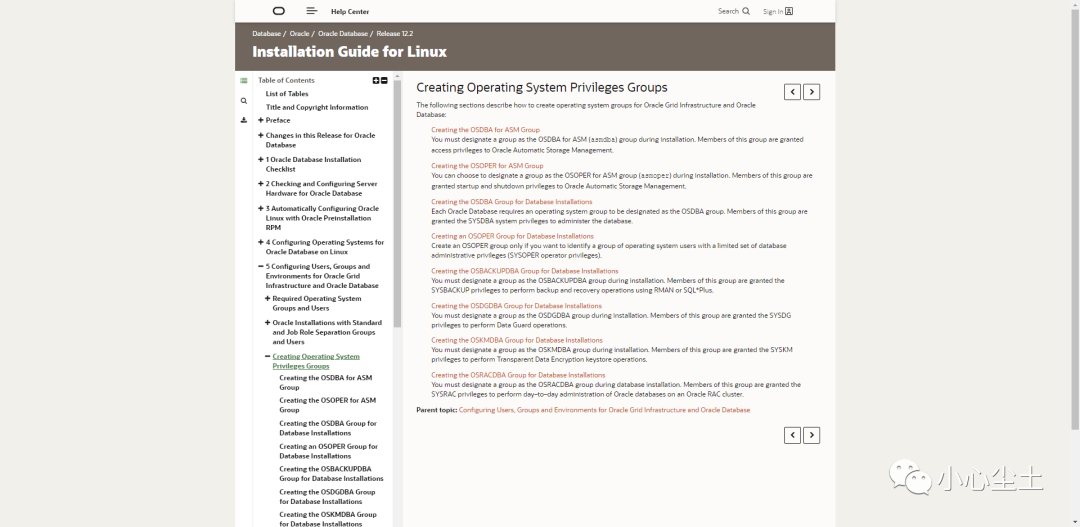
Task: Click bottom previous page arrow
Action: coord(792,435)
